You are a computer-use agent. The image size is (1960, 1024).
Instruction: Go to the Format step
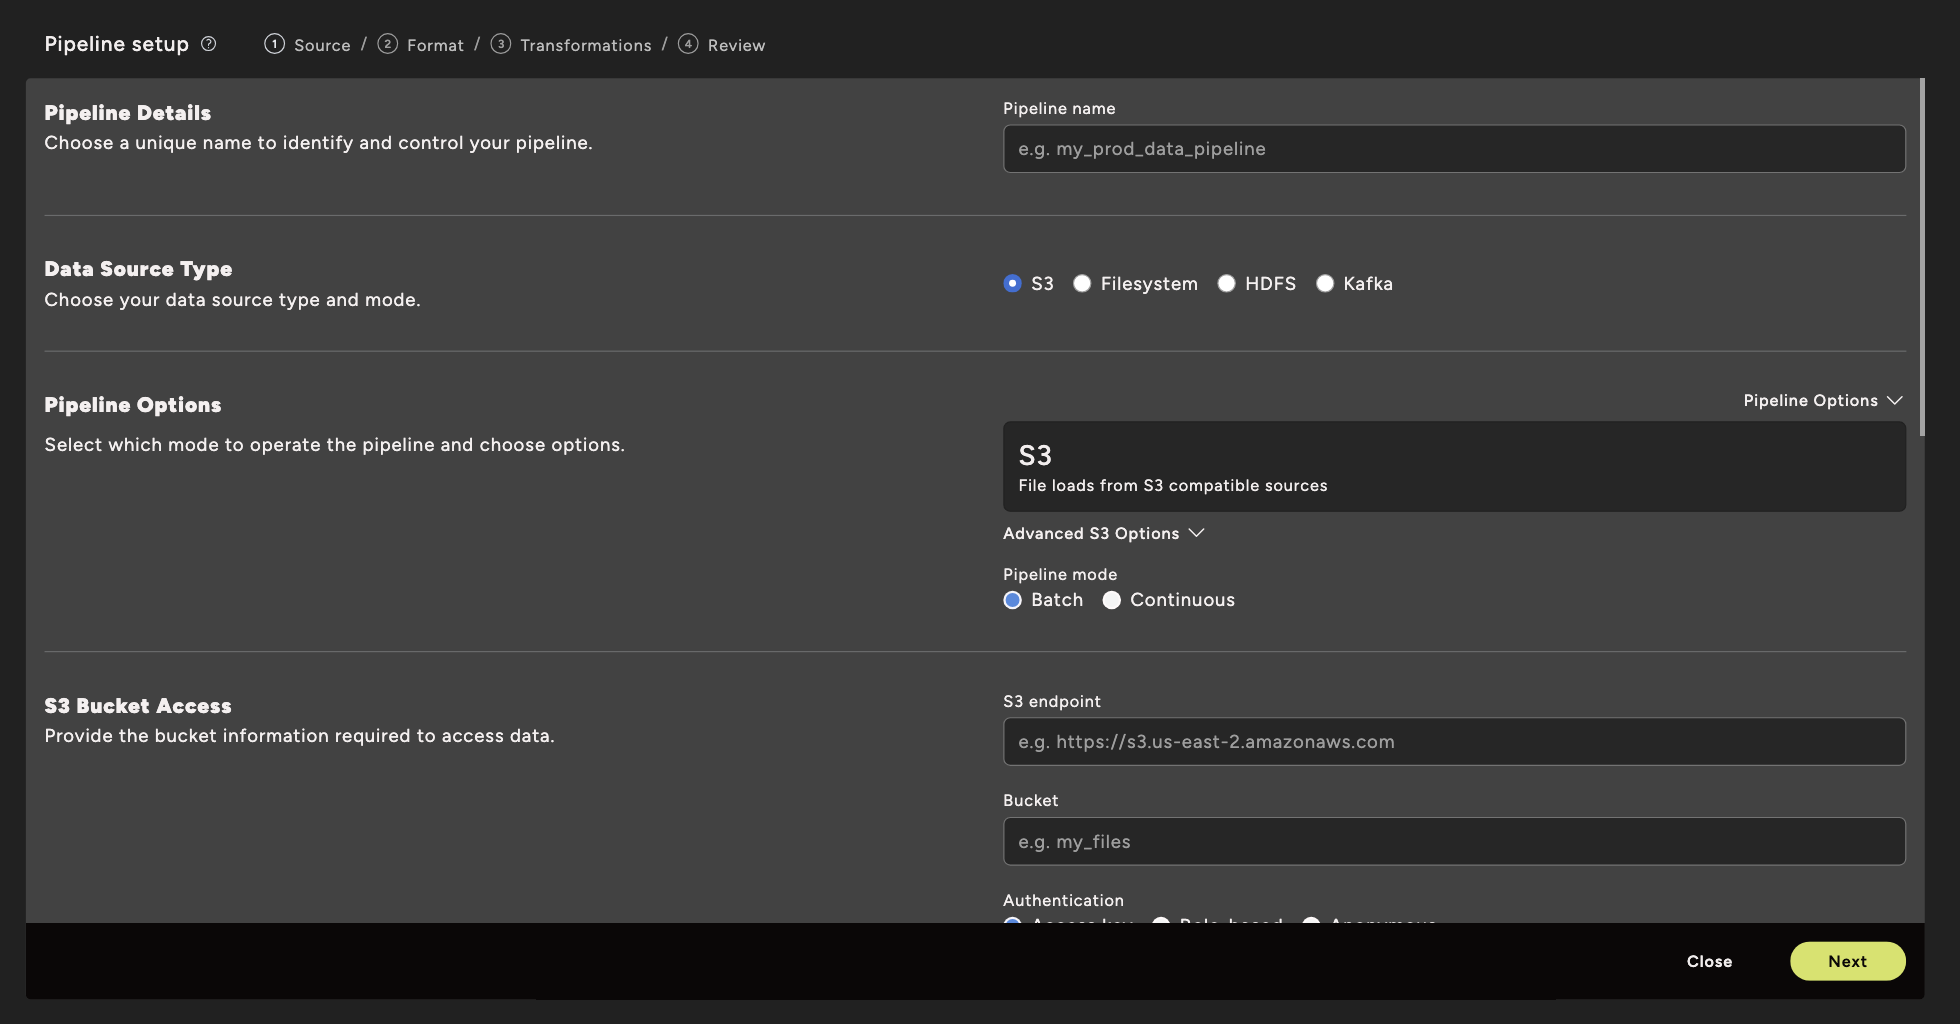coord(420,45)
